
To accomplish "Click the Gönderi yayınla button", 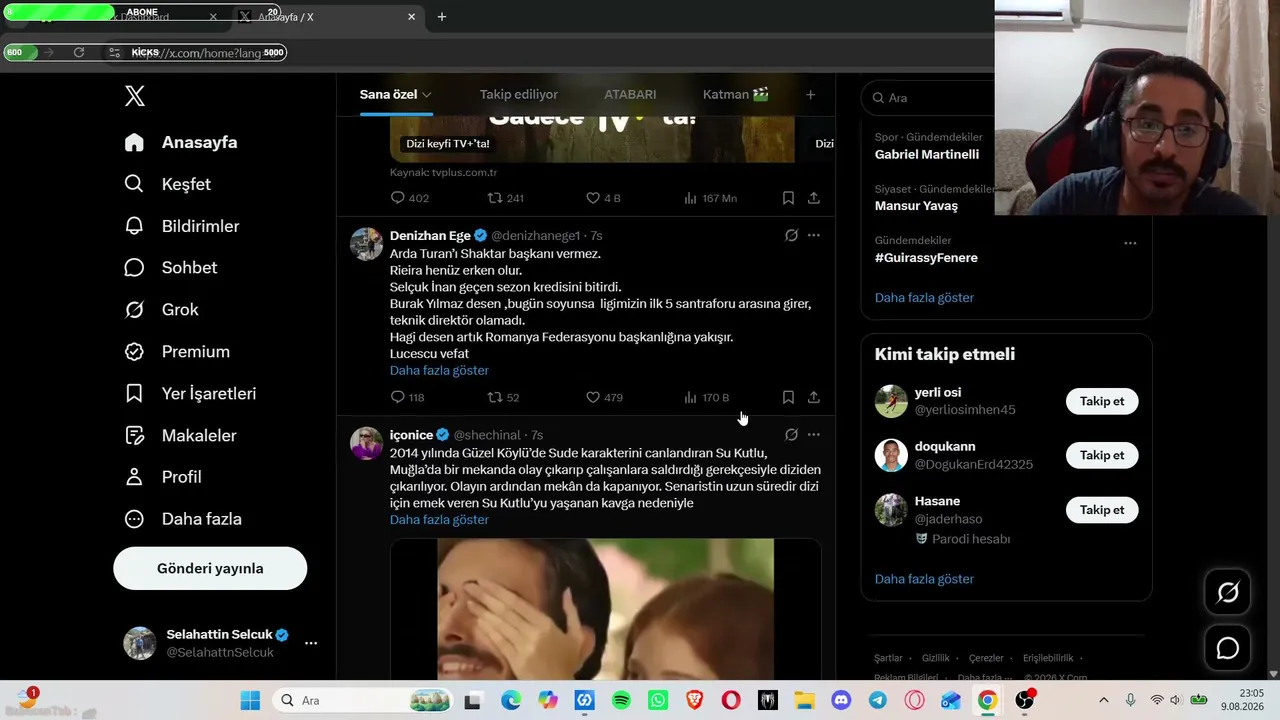I will point(210,568).
